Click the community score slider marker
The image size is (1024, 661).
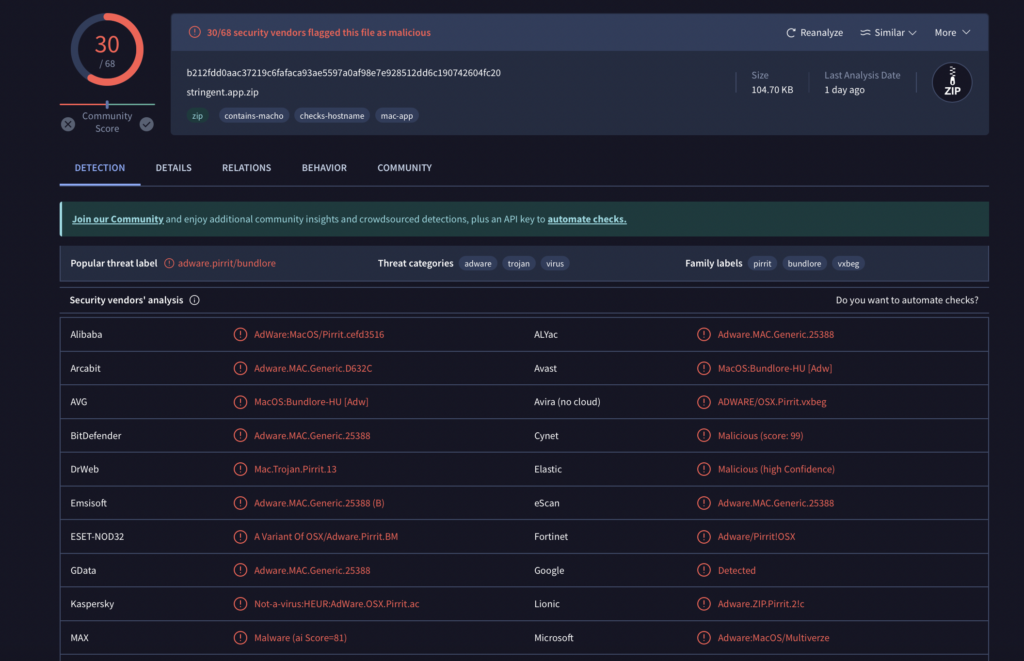click(x=107, y=105)
